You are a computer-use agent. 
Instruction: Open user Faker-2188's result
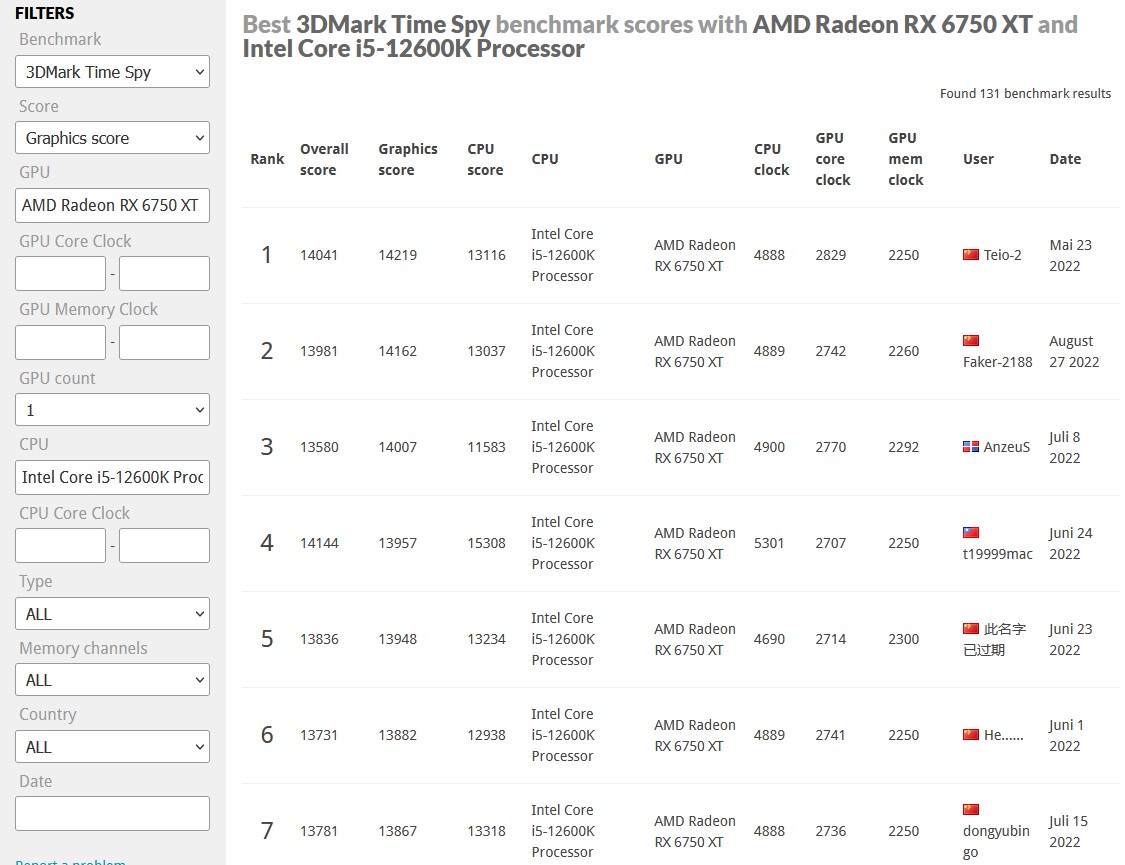[997, 361]
